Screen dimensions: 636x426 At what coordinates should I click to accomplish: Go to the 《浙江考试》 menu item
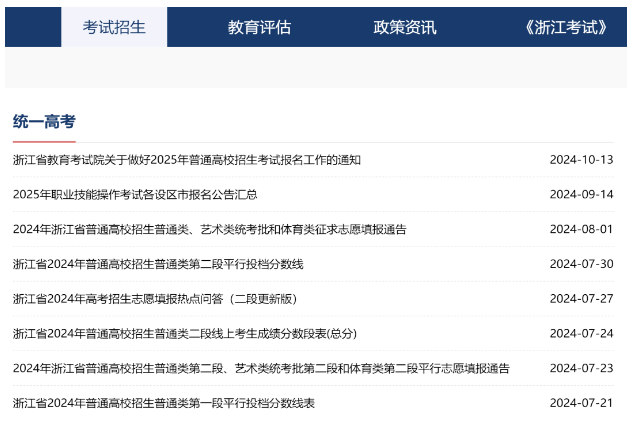[x=566, y=27]
